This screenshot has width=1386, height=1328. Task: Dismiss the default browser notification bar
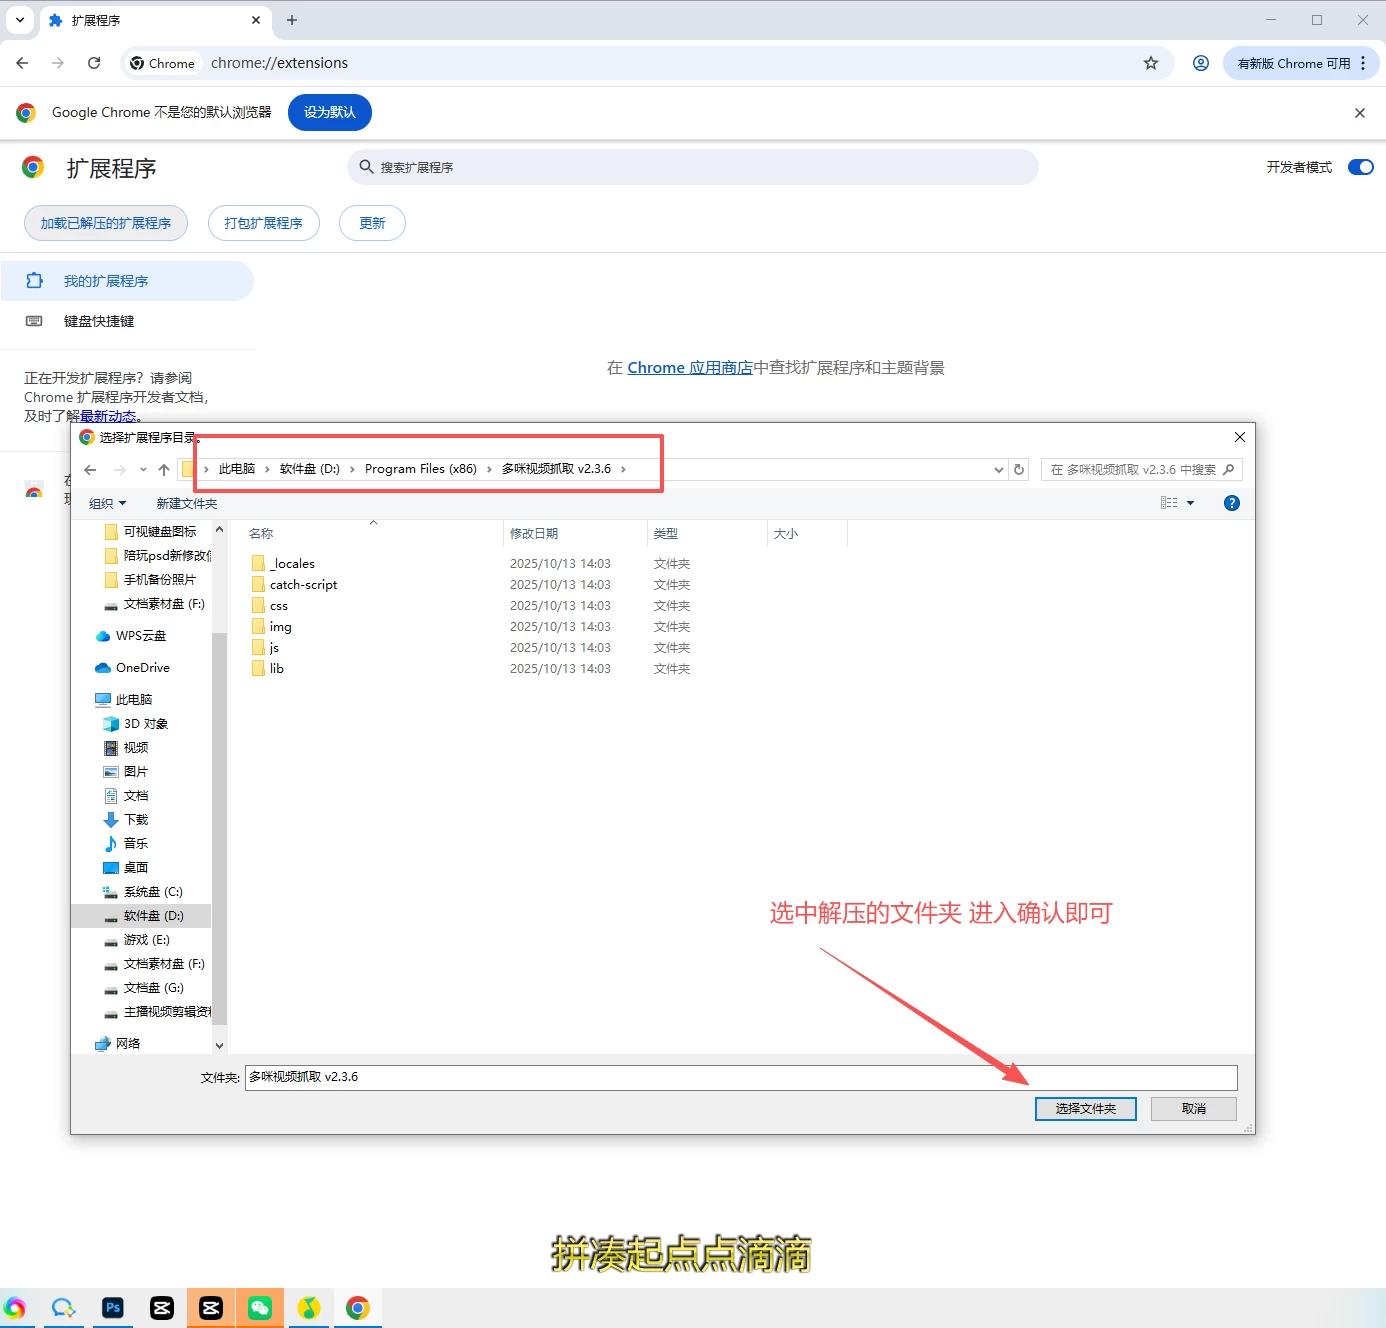point(1359,113)
